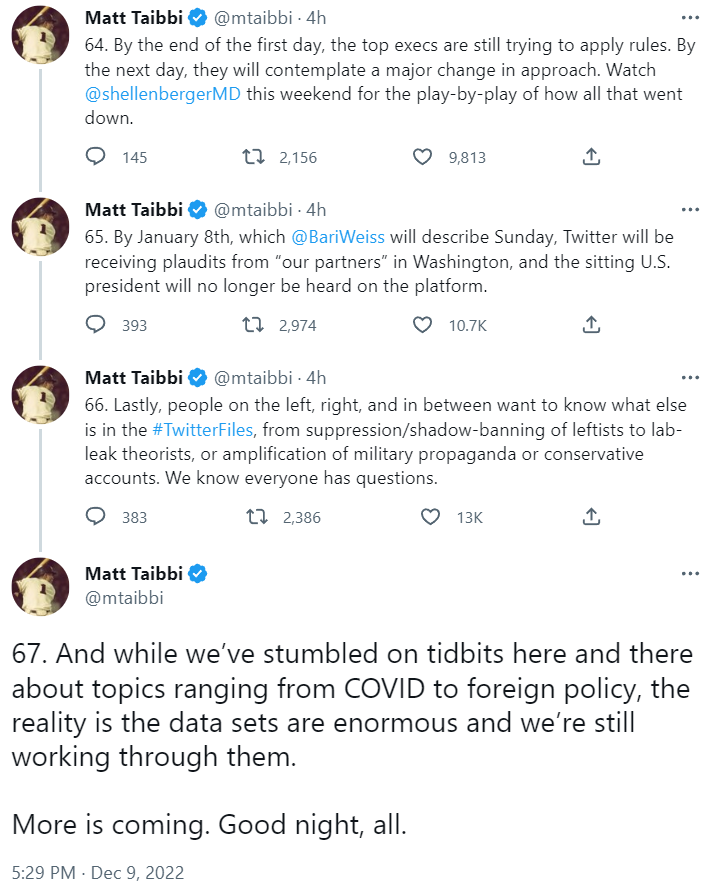722x887 pixels.
Task: Reply to tweet 66 with 383 replies
Action: tap(96, 517)
